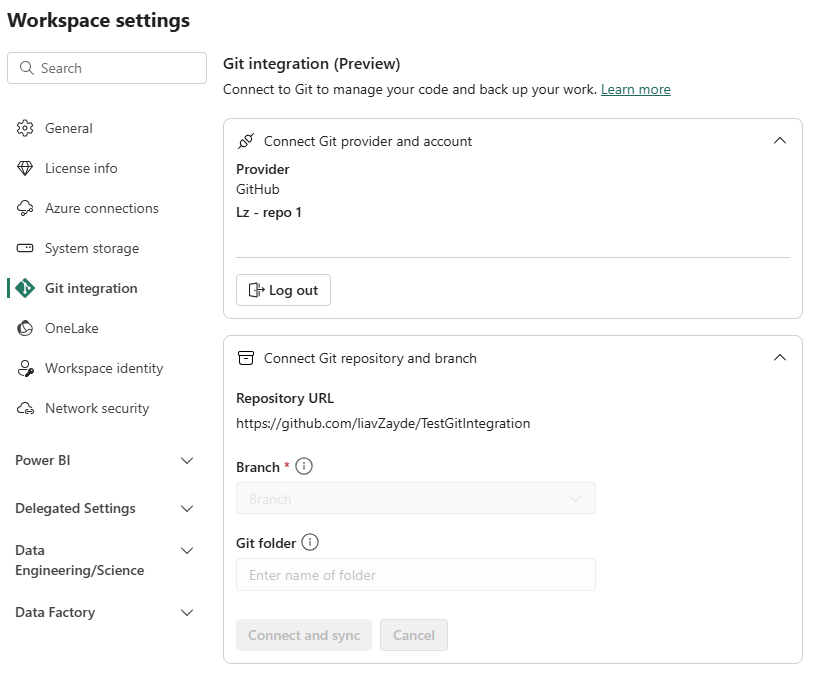This screenshot has height=684, width=822.
Task: Click the Git folder name input field
Action: [x=415, y=574]
